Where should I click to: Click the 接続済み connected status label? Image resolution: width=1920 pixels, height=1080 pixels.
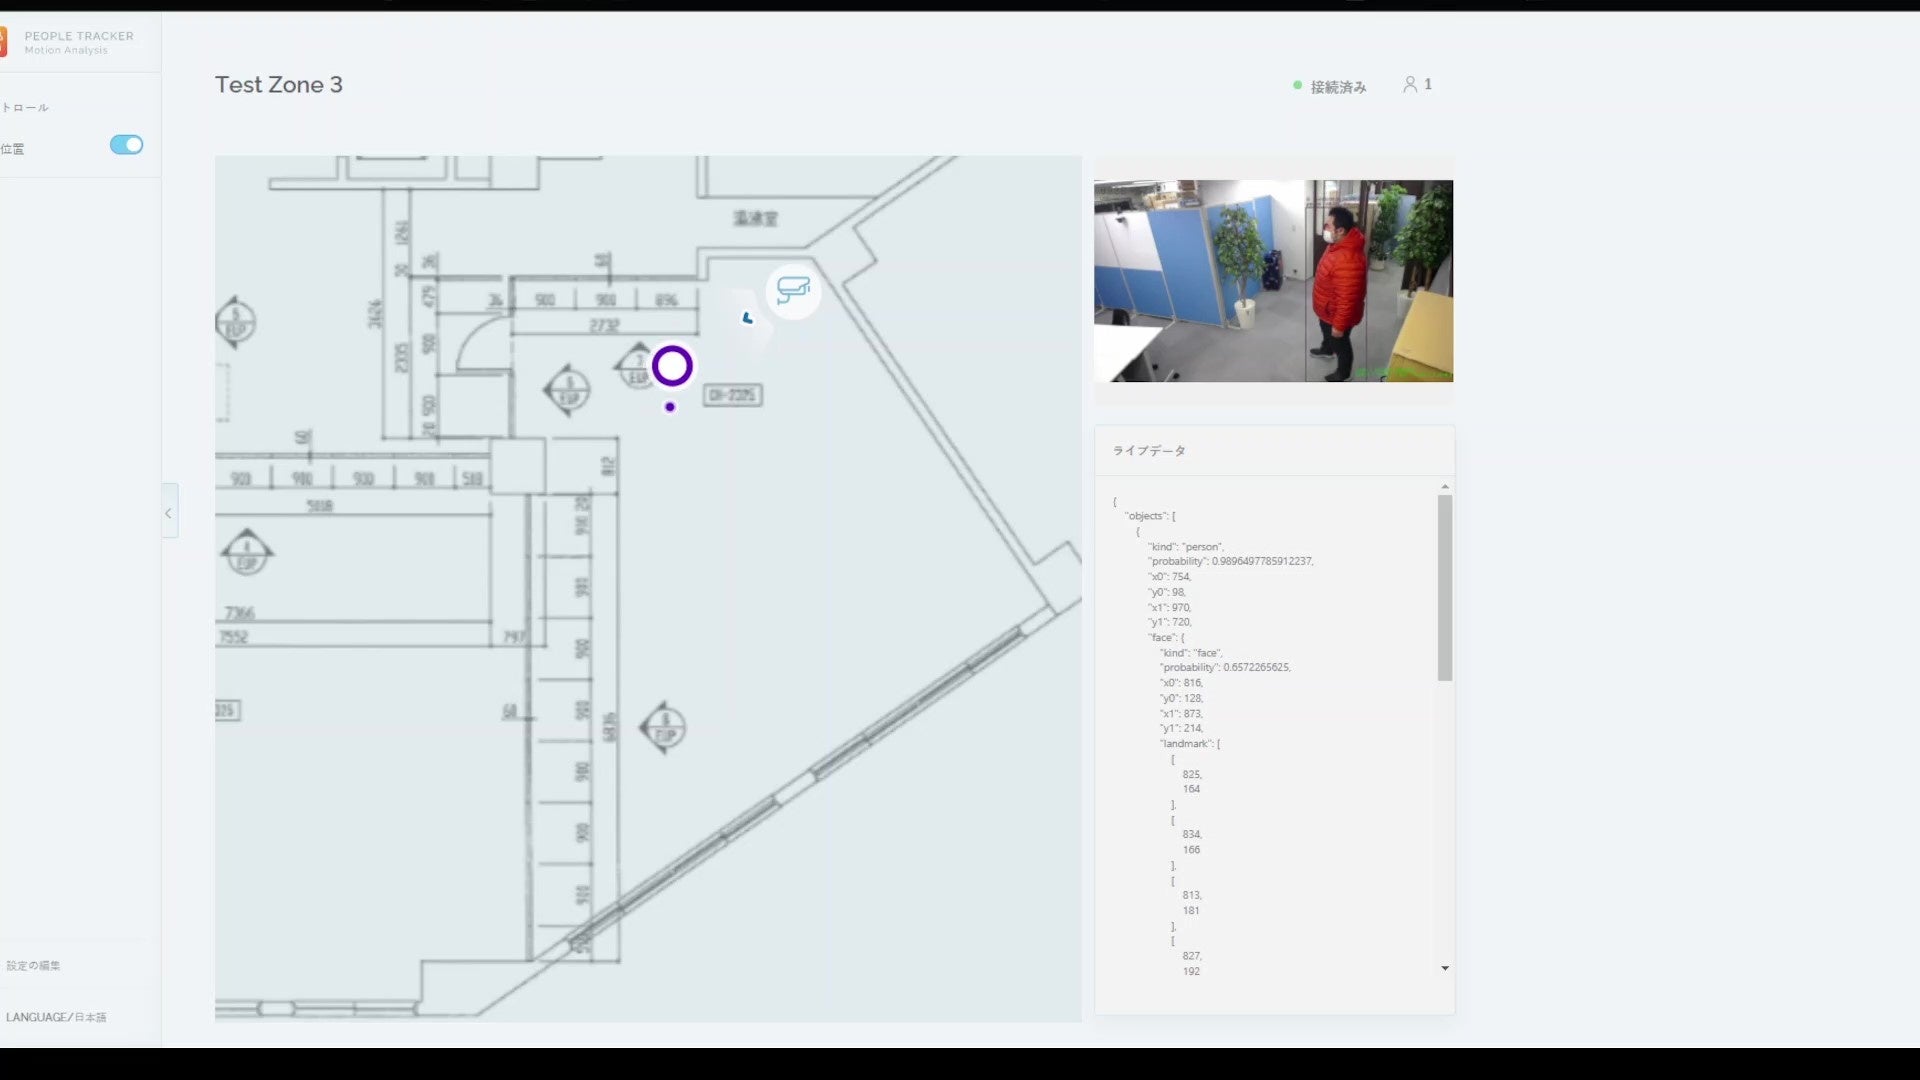click(x=1338, y=87)
